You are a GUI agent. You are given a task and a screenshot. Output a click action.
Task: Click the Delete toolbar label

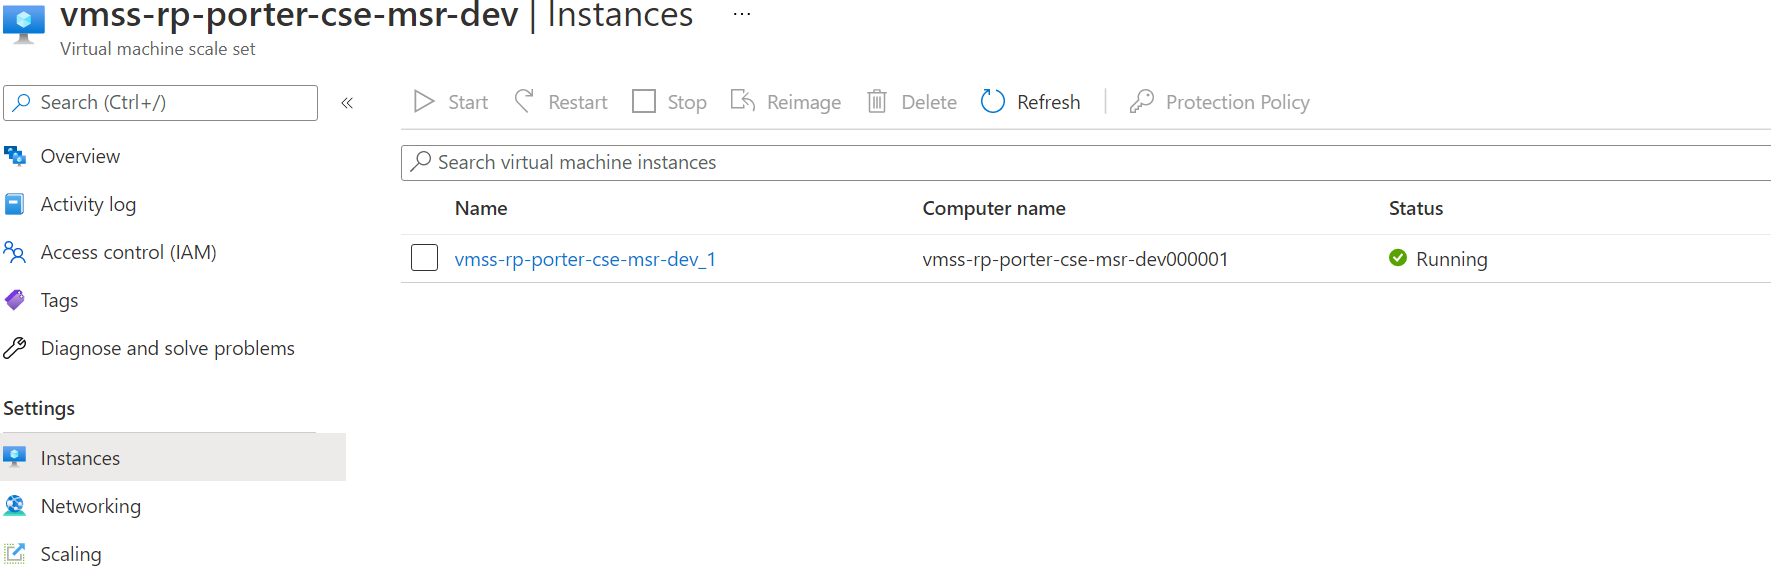click(x=929, y=102)
